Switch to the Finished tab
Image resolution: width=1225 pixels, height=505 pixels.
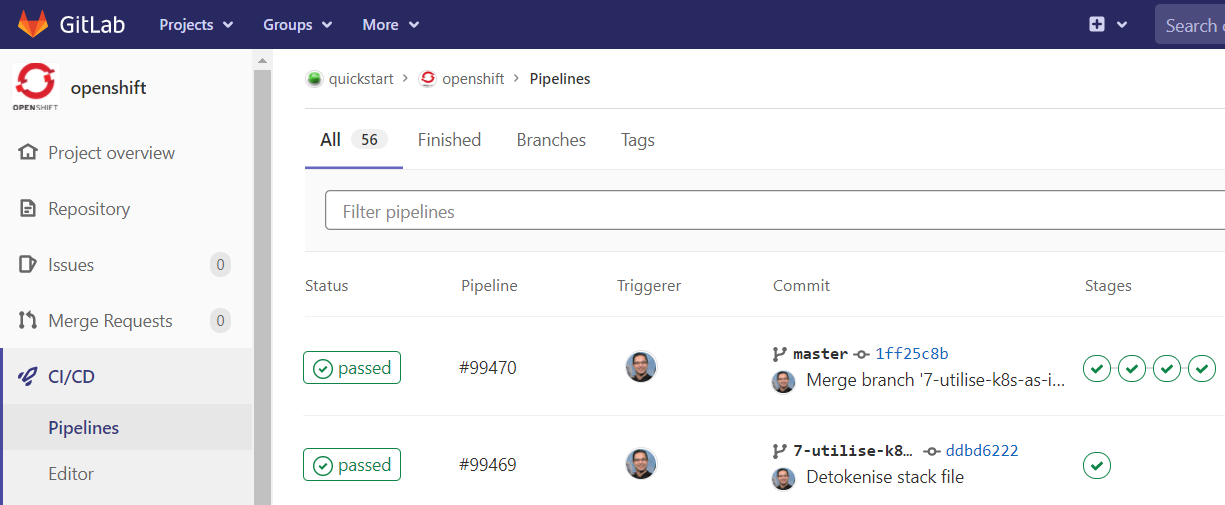point(449,140)
